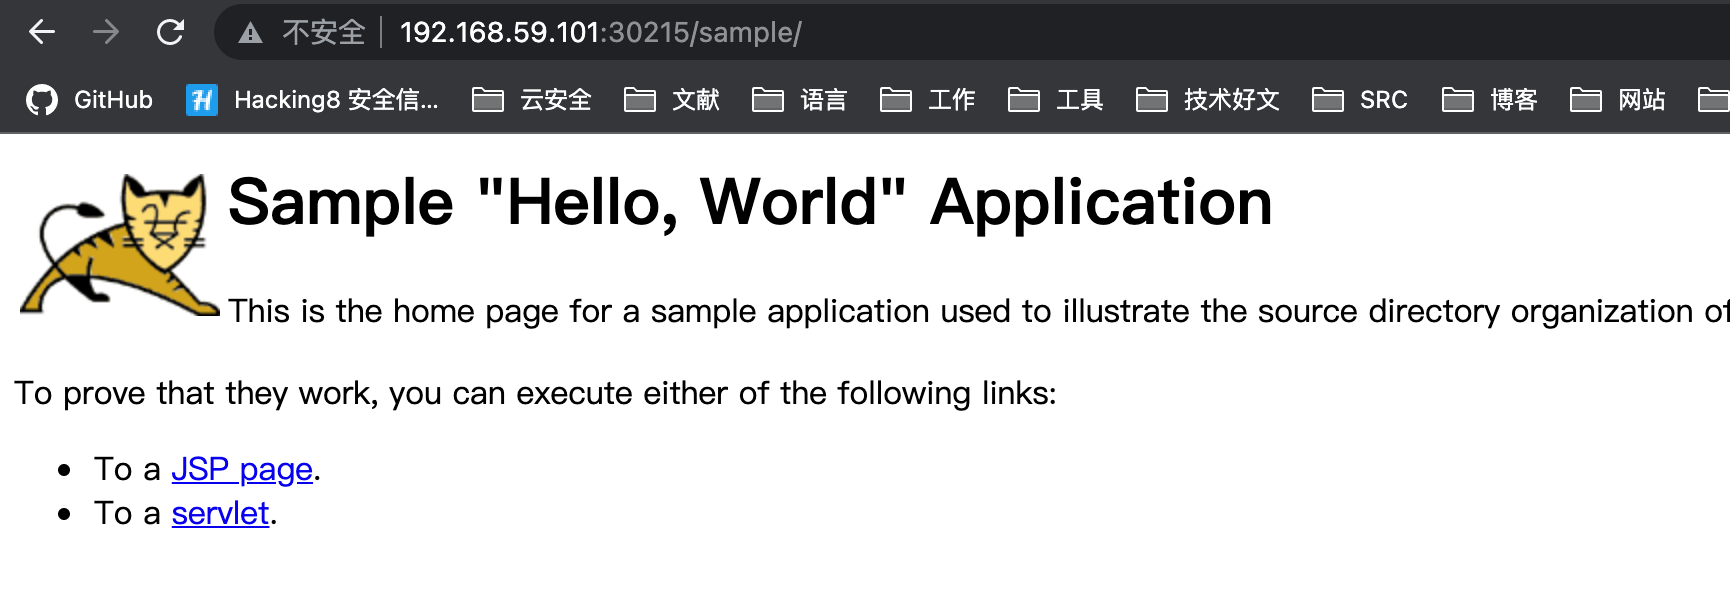
Task: Click the folder icon next to 技术好文
Action: click(1152, 100)
